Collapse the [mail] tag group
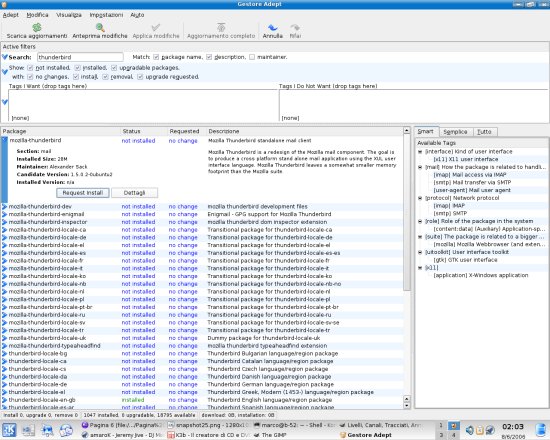This screenshot has height=440, width=550. click(x=420, y=167)
